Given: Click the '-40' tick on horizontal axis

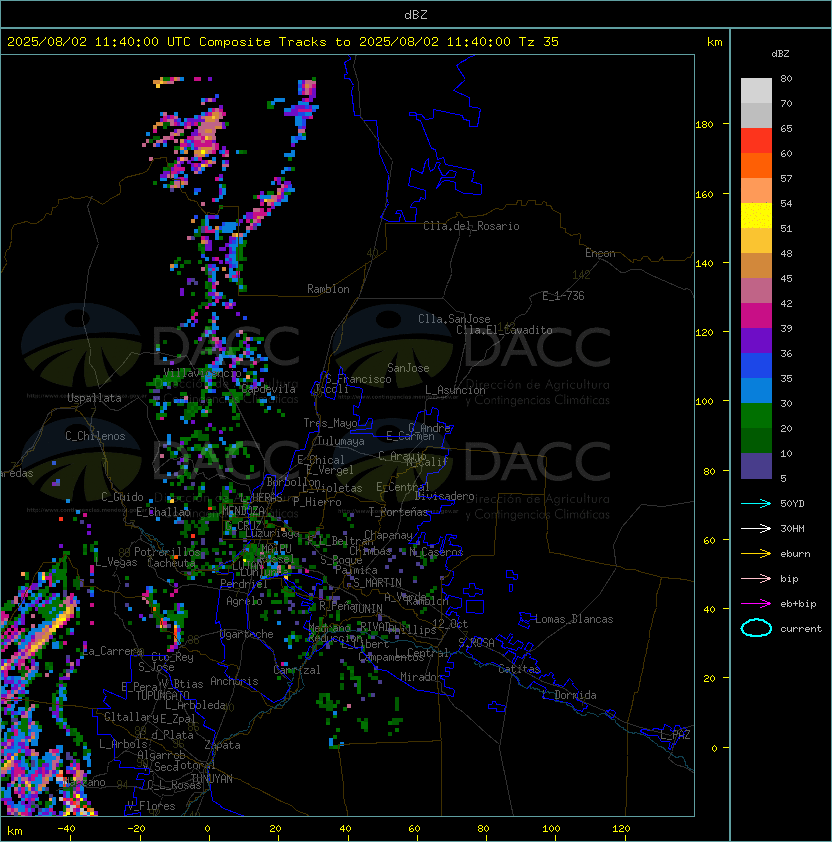Looking at the screenshot, I should pos(66,829).
